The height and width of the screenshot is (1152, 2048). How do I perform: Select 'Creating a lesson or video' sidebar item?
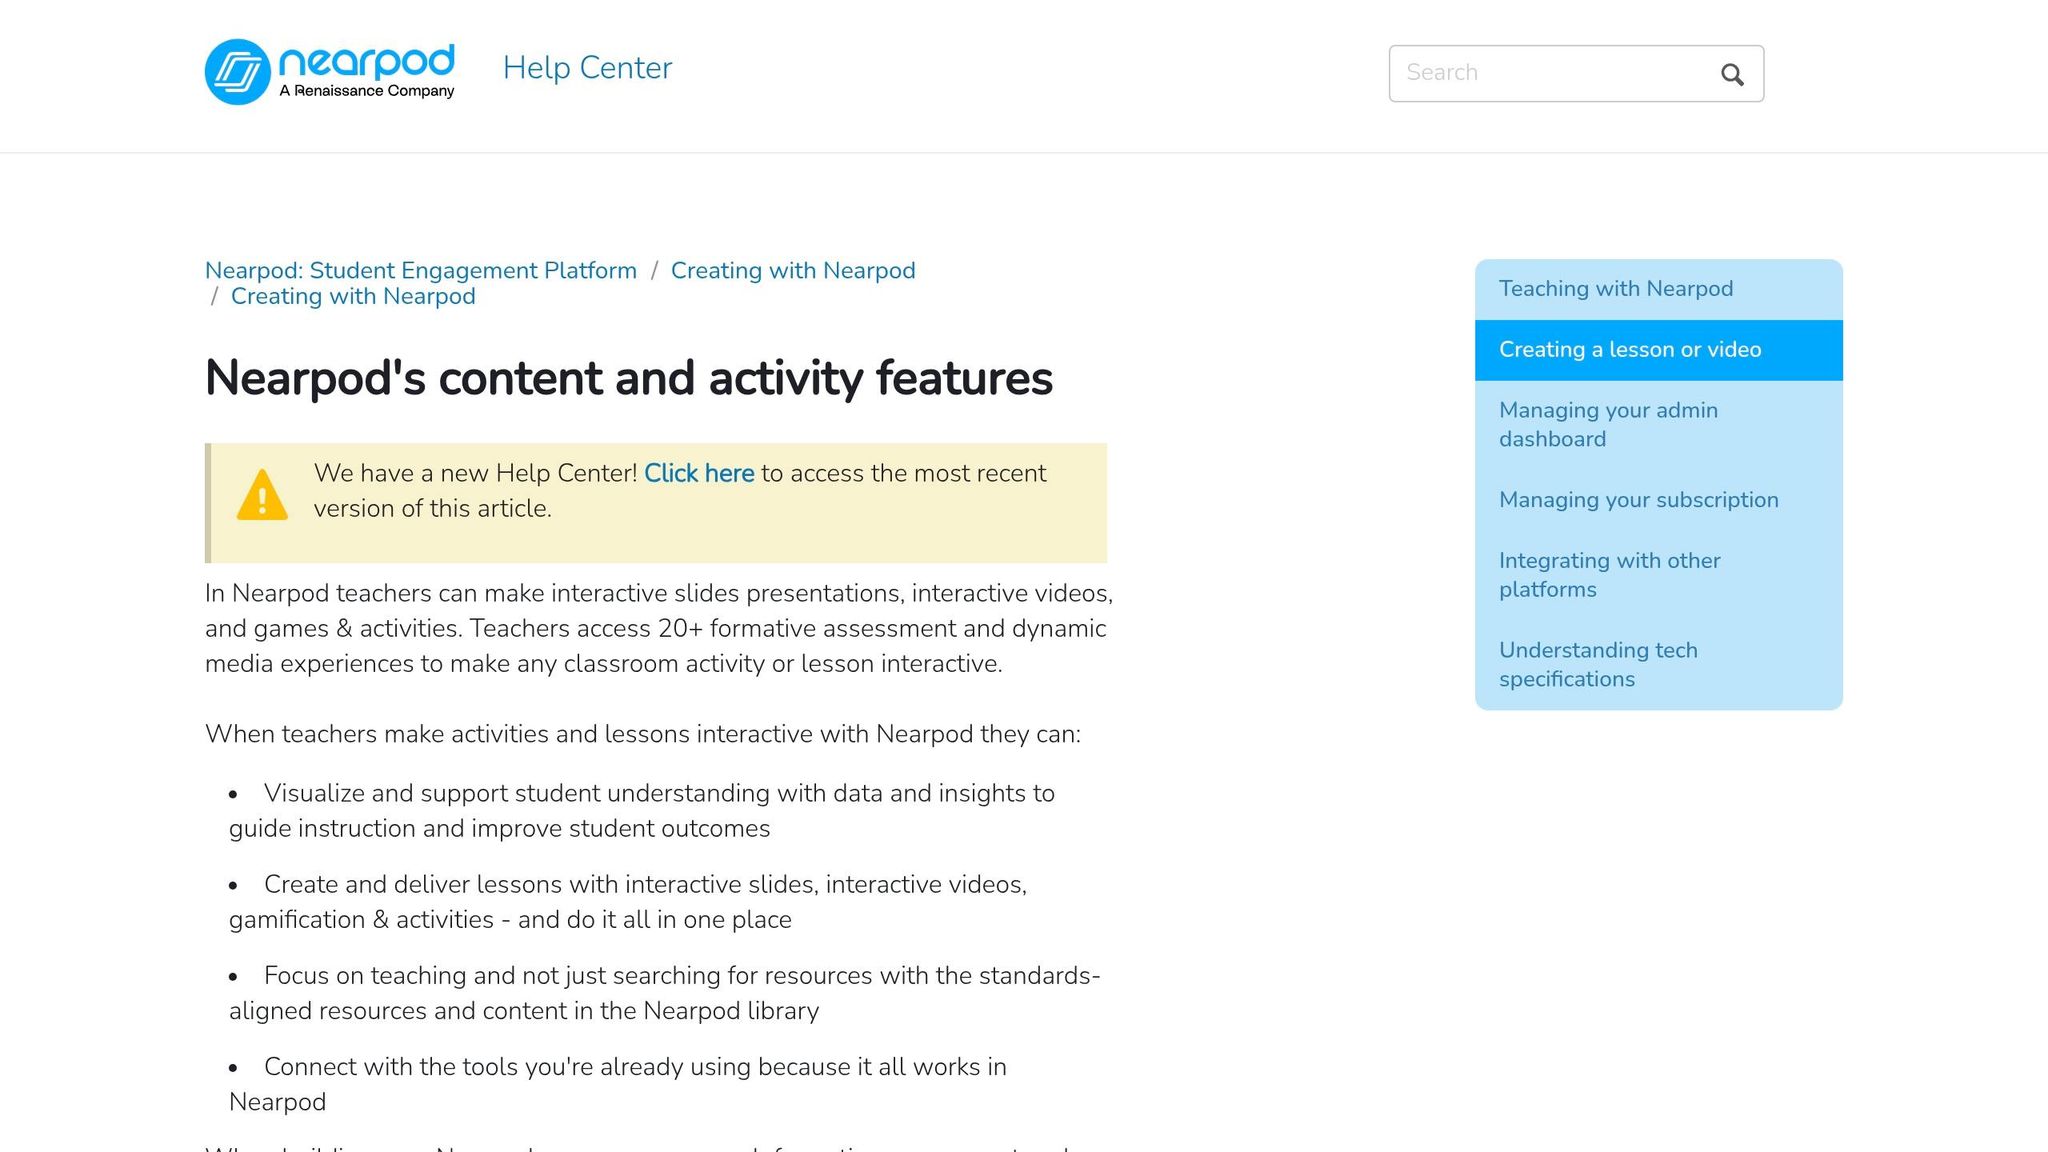[x=1629, y=349]
